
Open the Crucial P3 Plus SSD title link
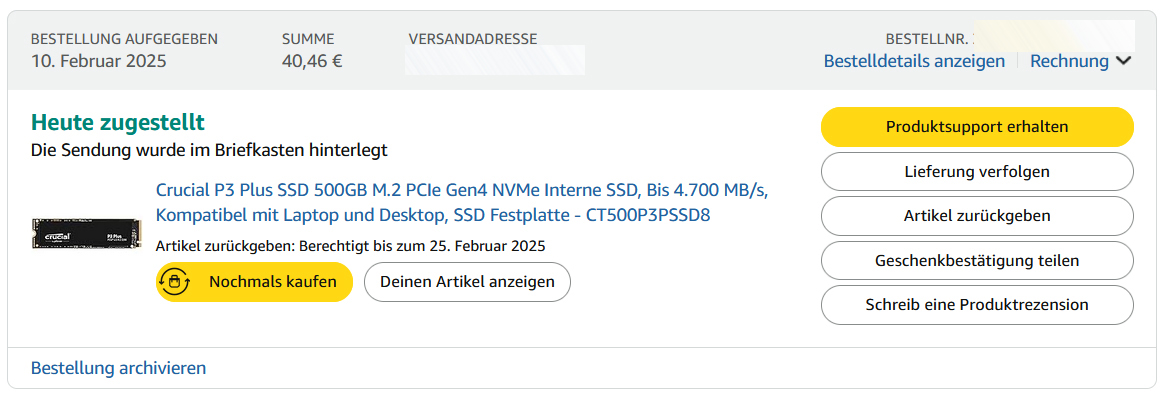tap(462, 202)
